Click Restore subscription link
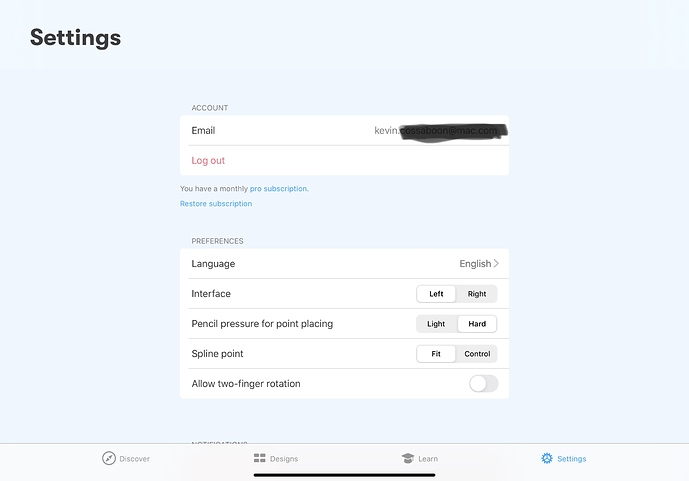Image resolution: width=689 pixels, height=481 pixels. click(x=216, y=203)
